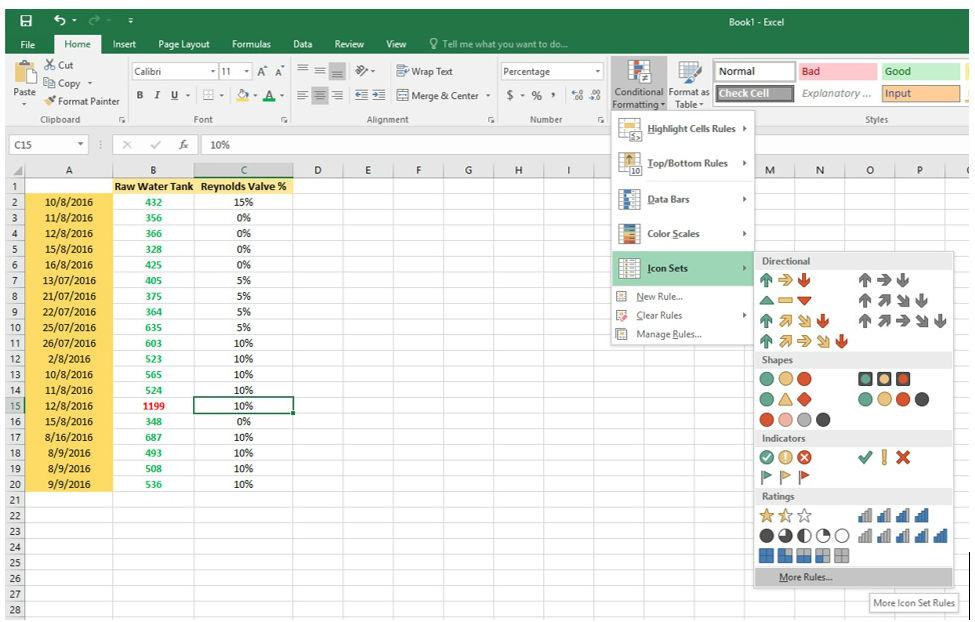Toggle align left
The width and height of the screenshot is (975, 622).
[x=303, y=96]
